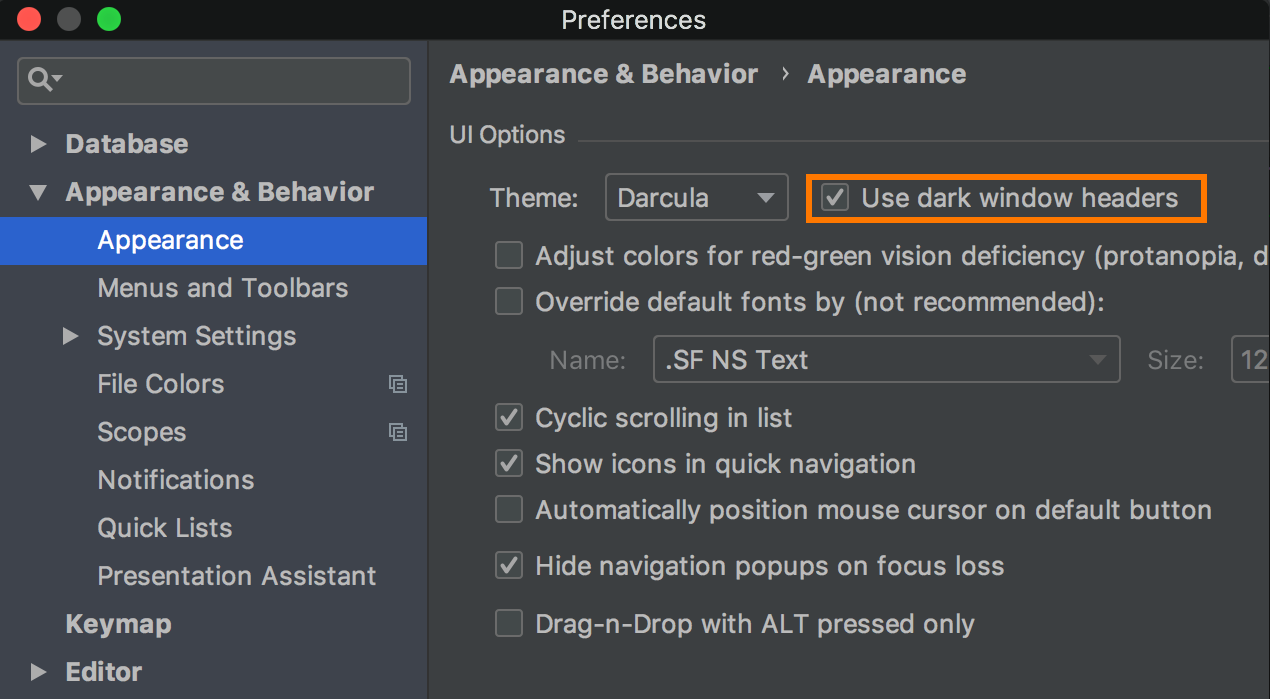Open the Keymap settings page
This screenshot has height=699, width=1270.
(118, 624)
